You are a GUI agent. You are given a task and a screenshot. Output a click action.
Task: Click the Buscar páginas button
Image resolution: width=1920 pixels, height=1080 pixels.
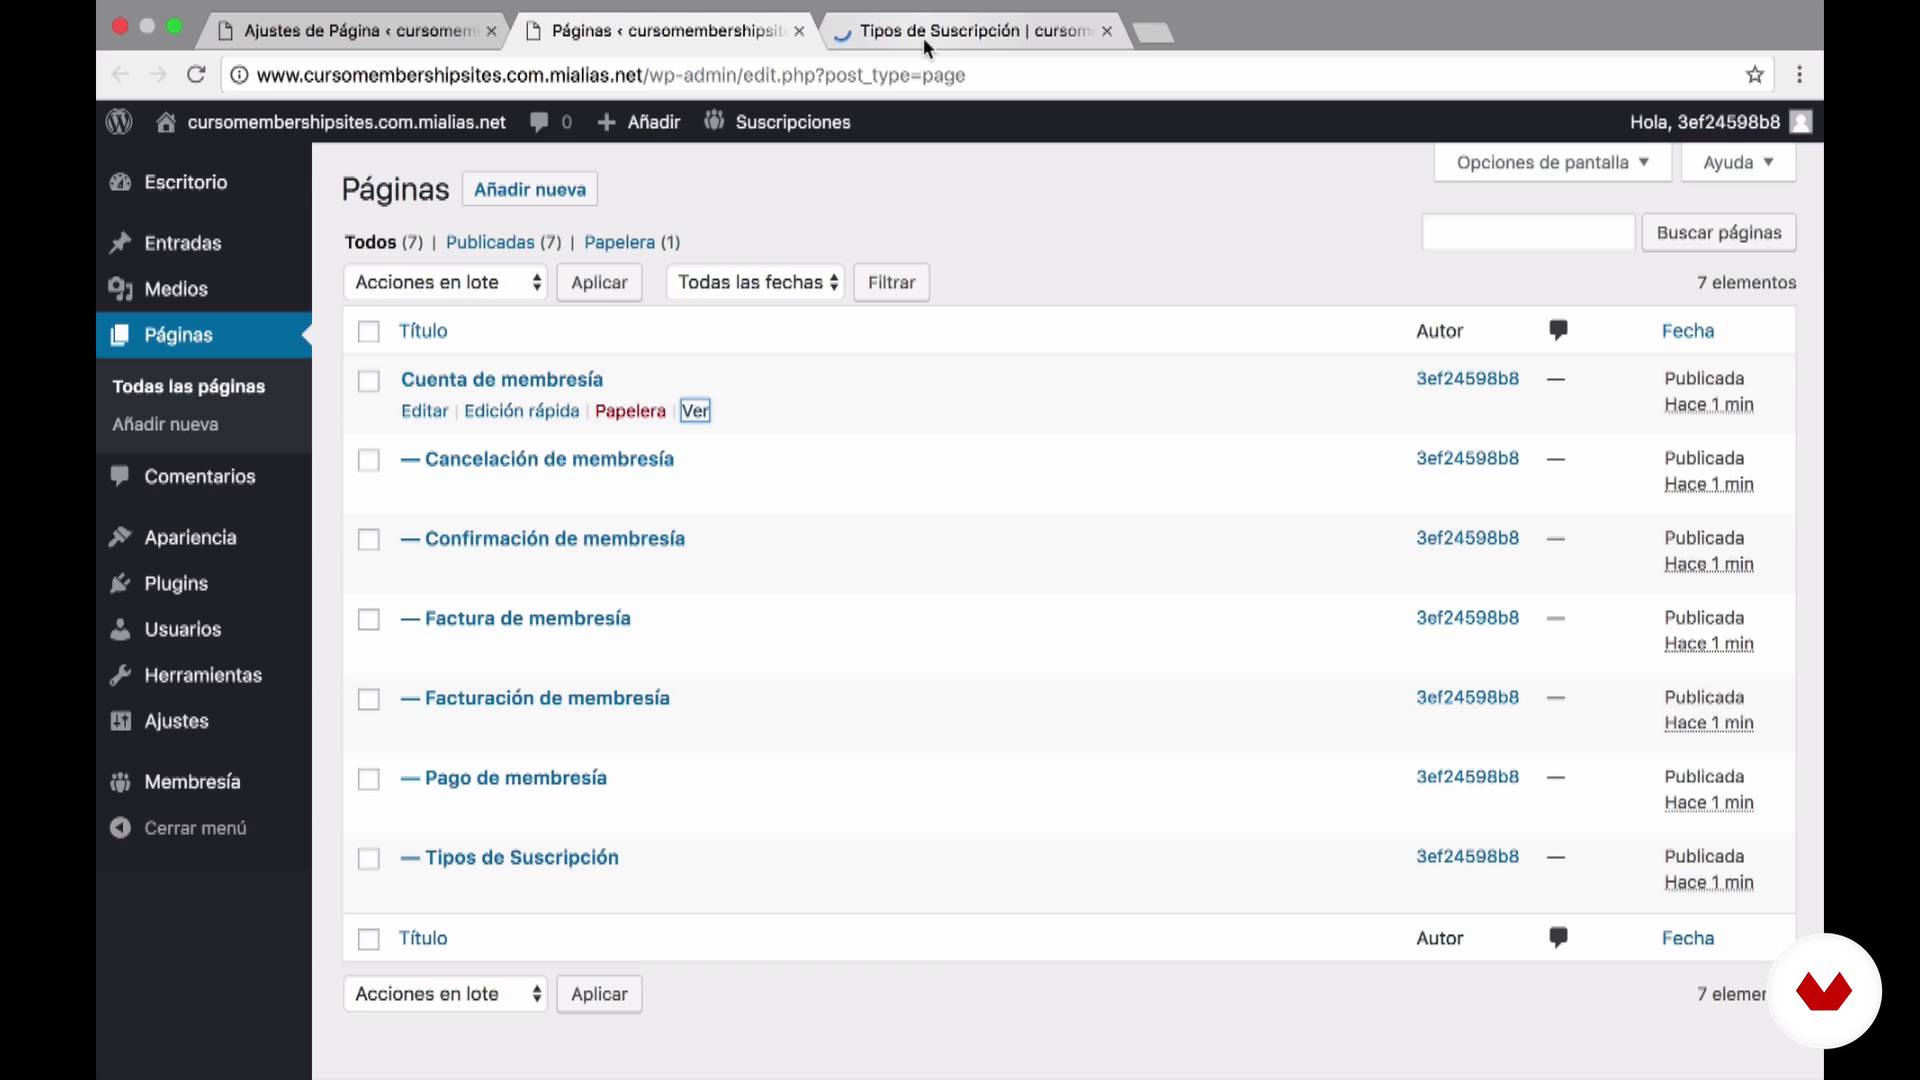pyautogui.click(x=1719, y=232)
